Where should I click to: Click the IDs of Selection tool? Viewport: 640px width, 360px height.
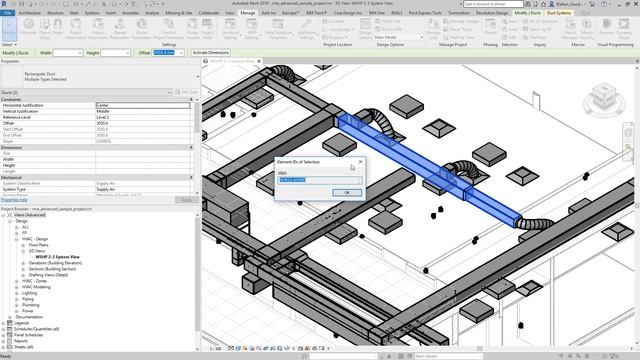click(x=539, y=21)
